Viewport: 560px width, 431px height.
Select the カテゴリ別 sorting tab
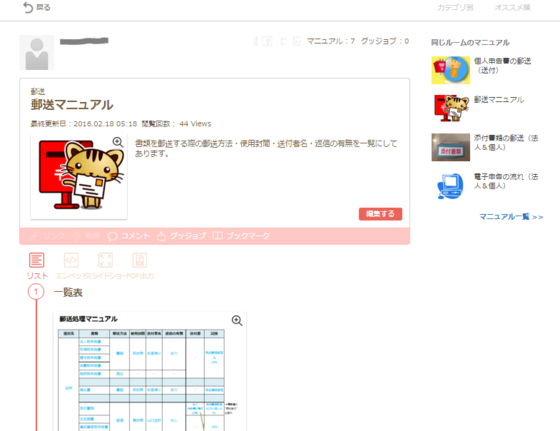tap(455, 7)
